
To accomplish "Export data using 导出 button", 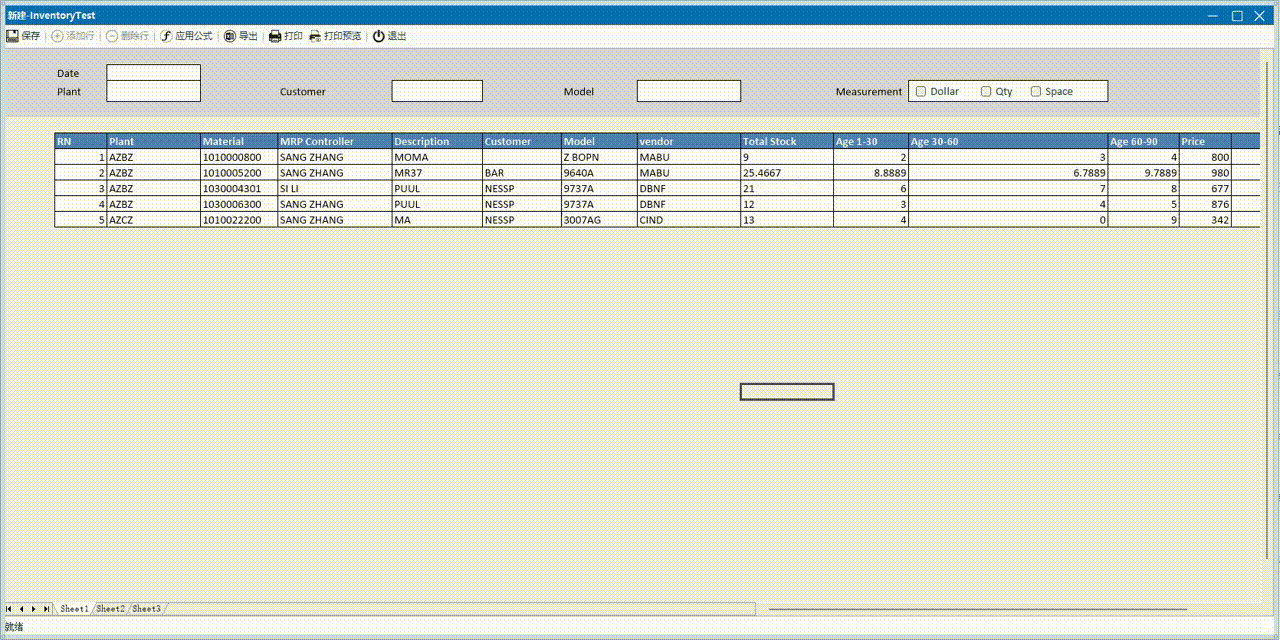I will (240, 36).
